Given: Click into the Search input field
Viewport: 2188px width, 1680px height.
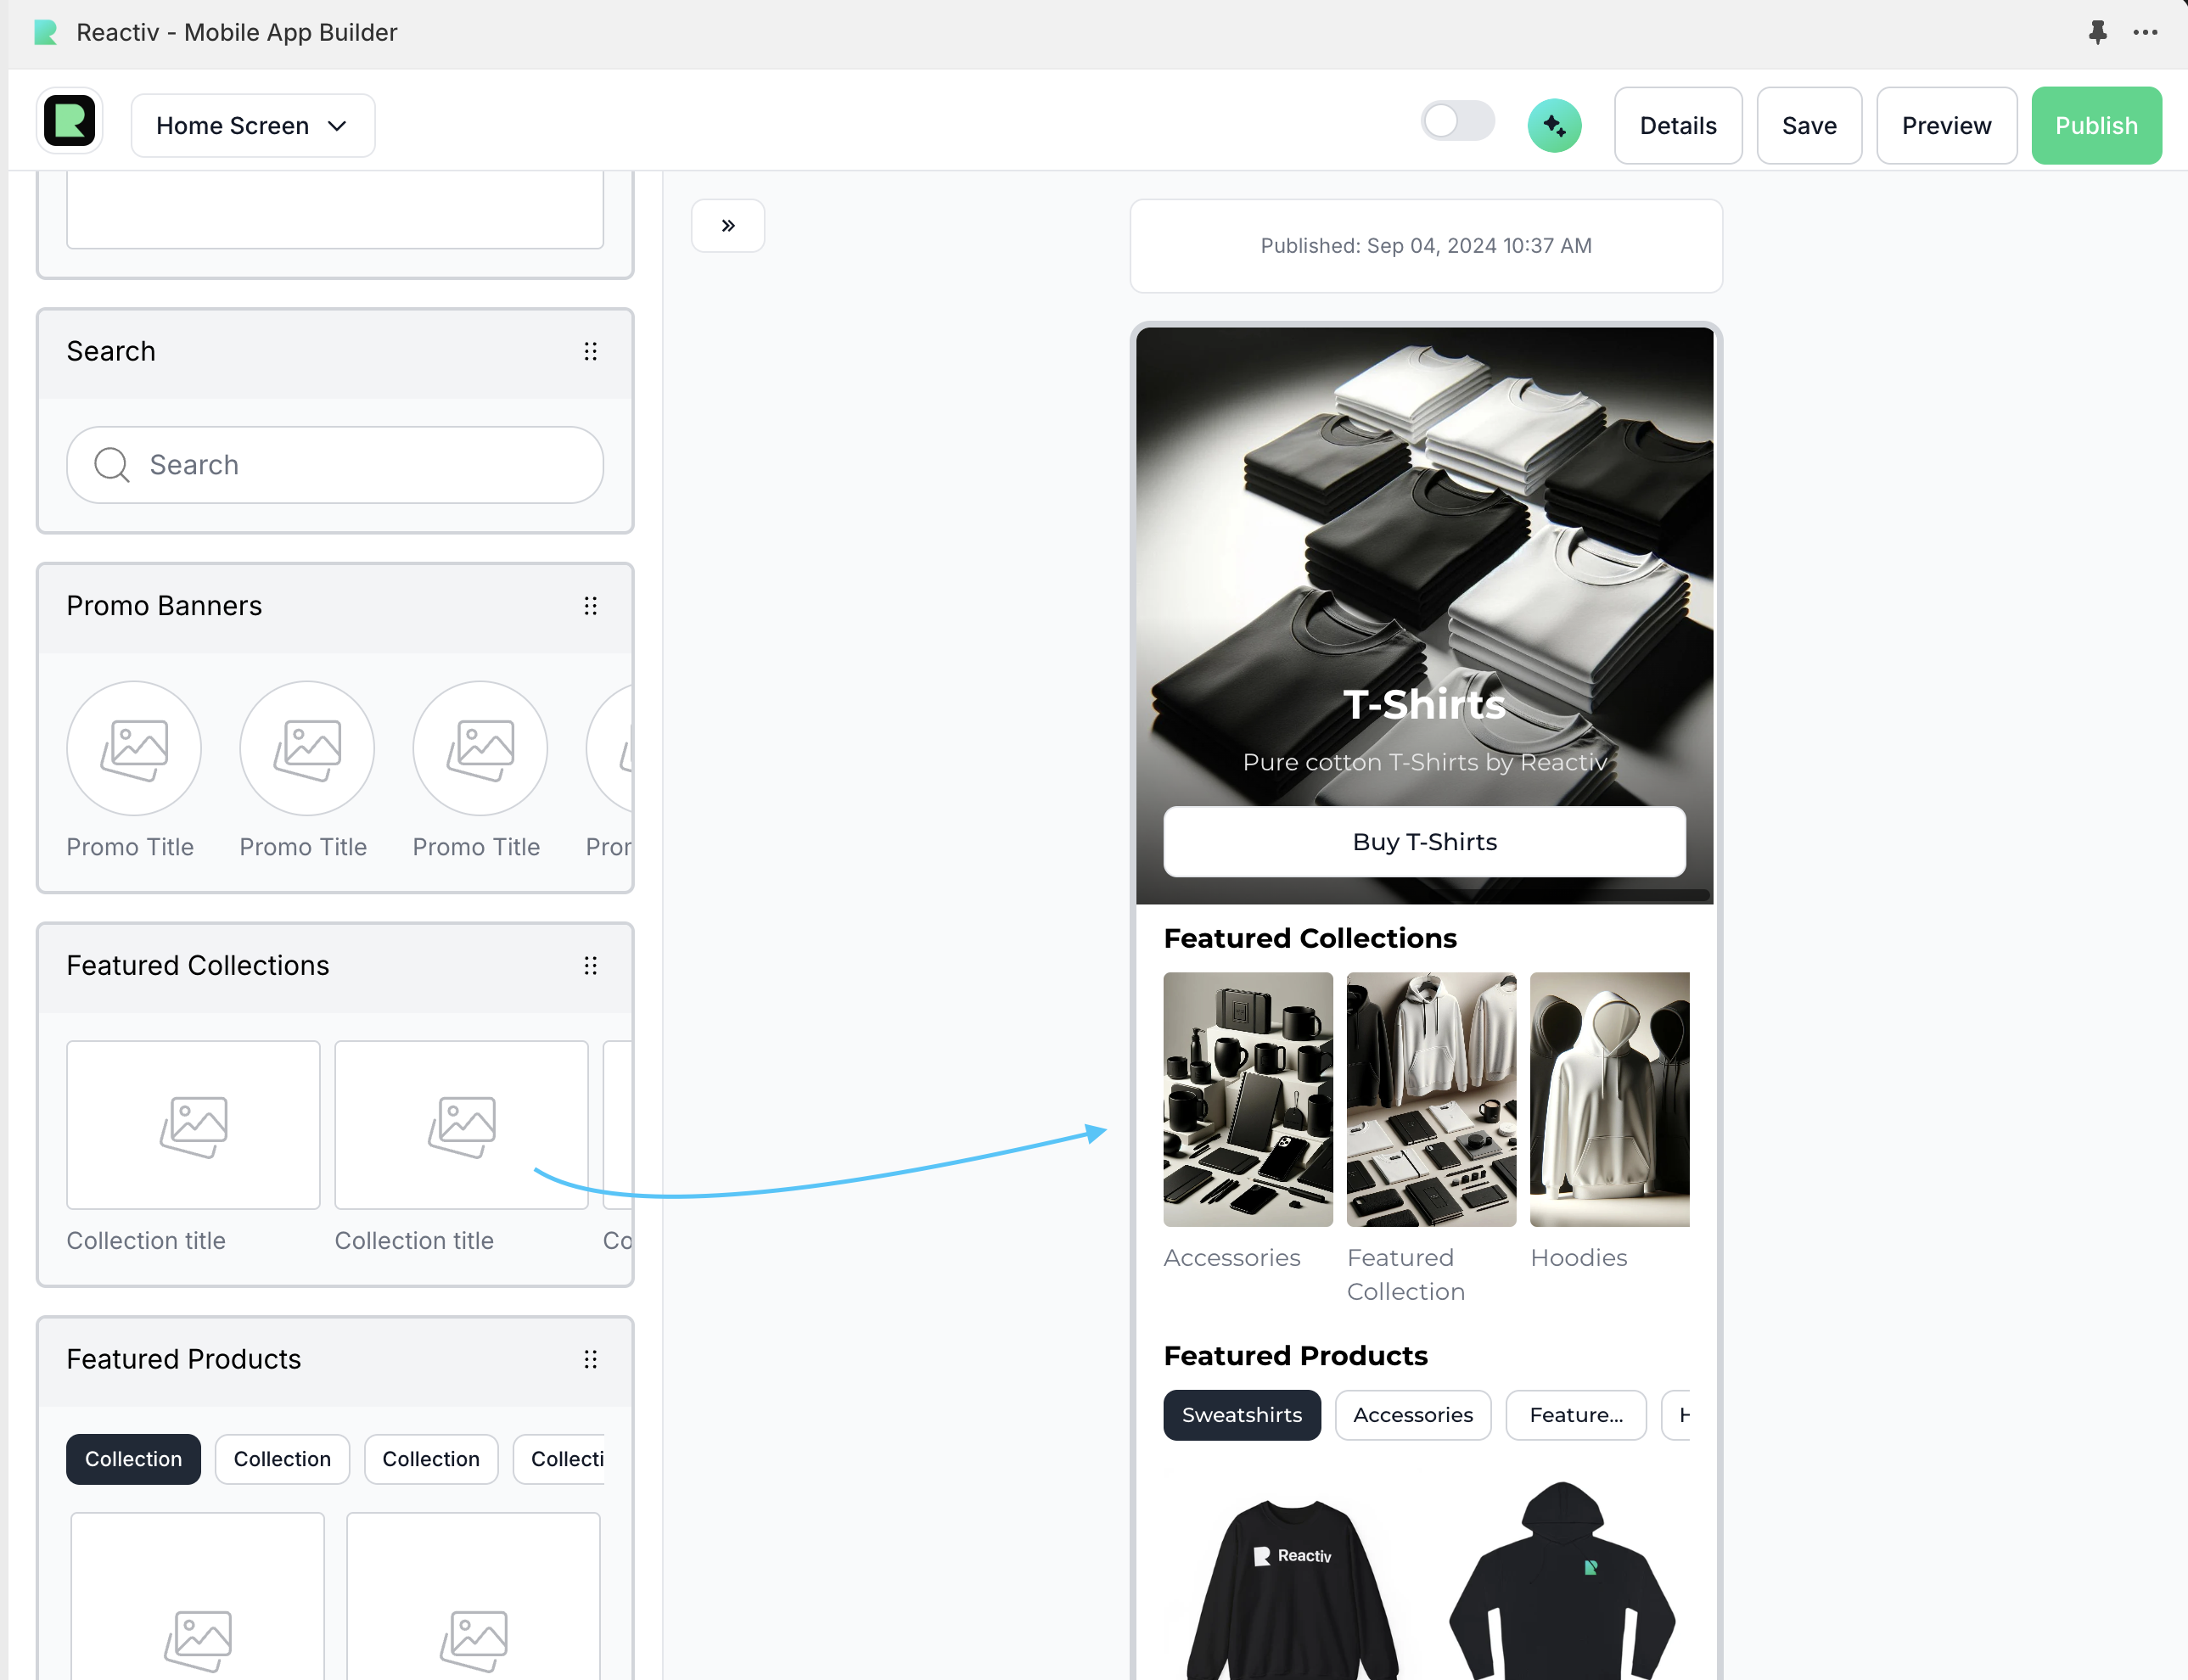Looking at the screenshot, I should (x=335, y=465).
